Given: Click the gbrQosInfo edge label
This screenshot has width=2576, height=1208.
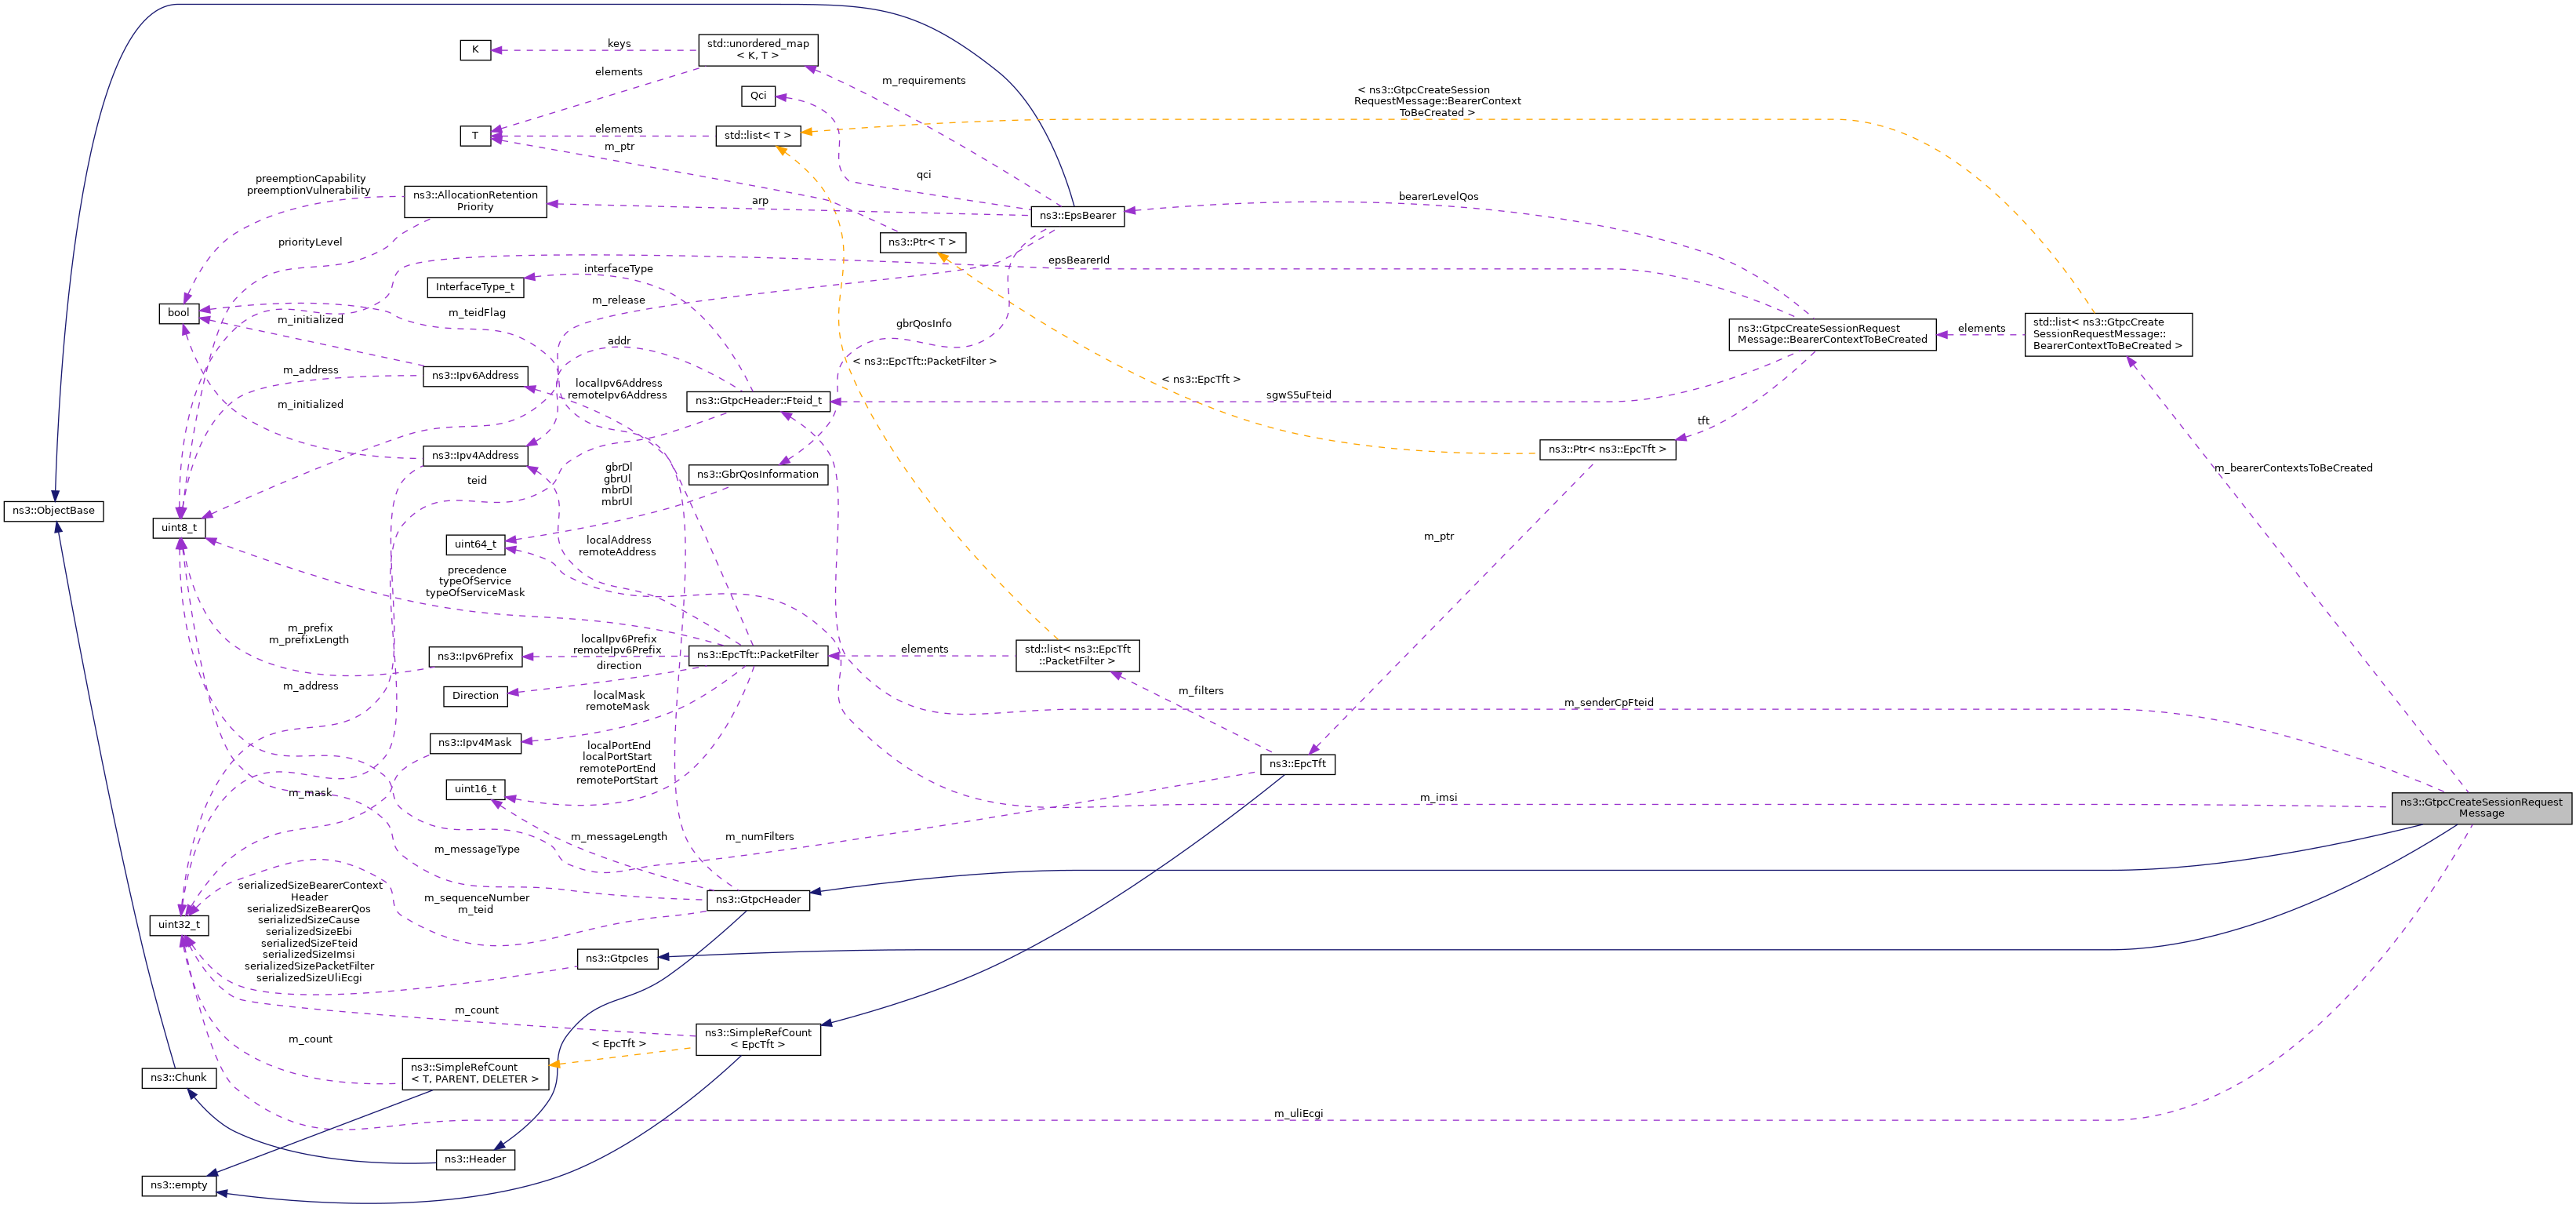Looking at the screenshot, I should pos(923,324).
